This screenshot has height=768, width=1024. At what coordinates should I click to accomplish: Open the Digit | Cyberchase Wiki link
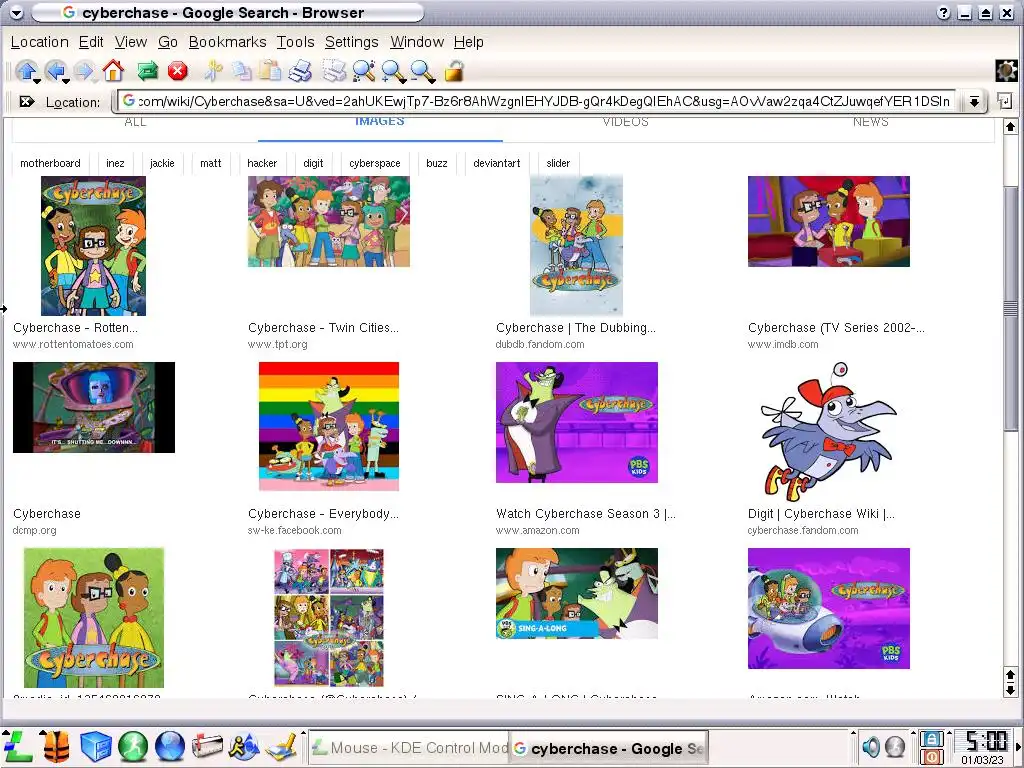point(821,514)
